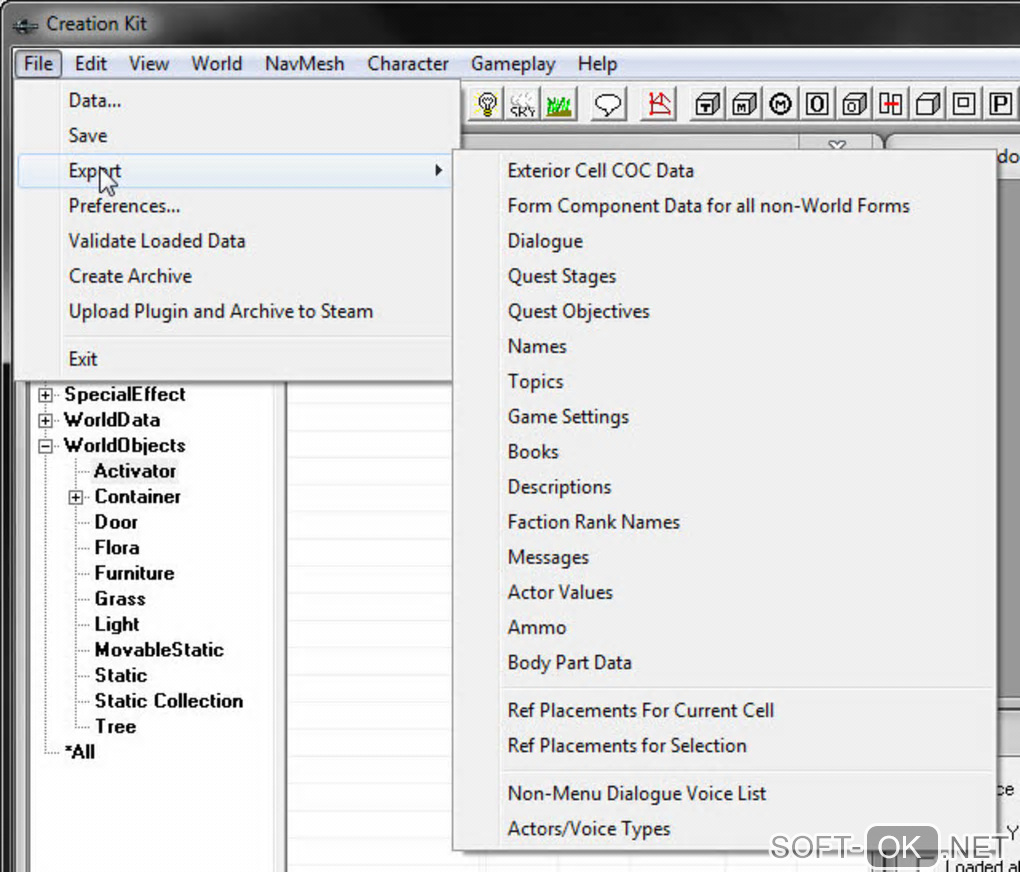
Task: Export Names from submenu
Action: (x=725, y=346)
